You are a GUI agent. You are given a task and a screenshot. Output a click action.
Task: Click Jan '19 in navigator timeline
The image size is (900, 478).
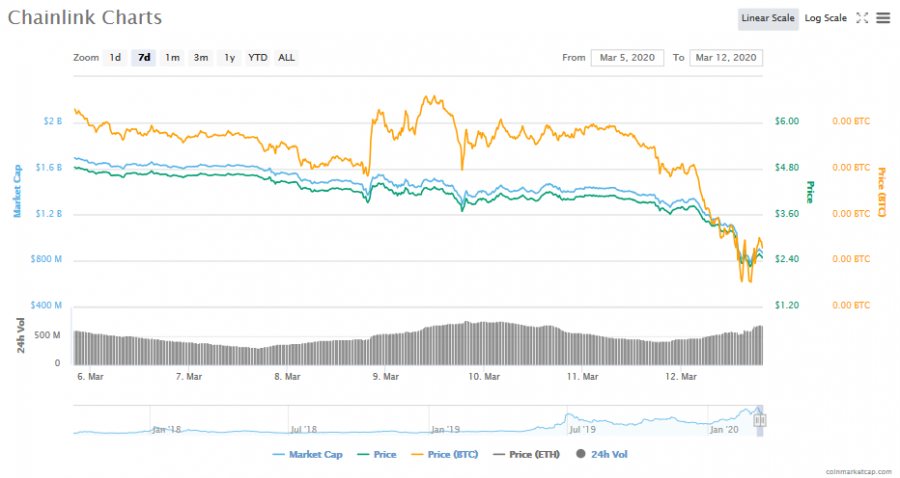tap(445, 429)
